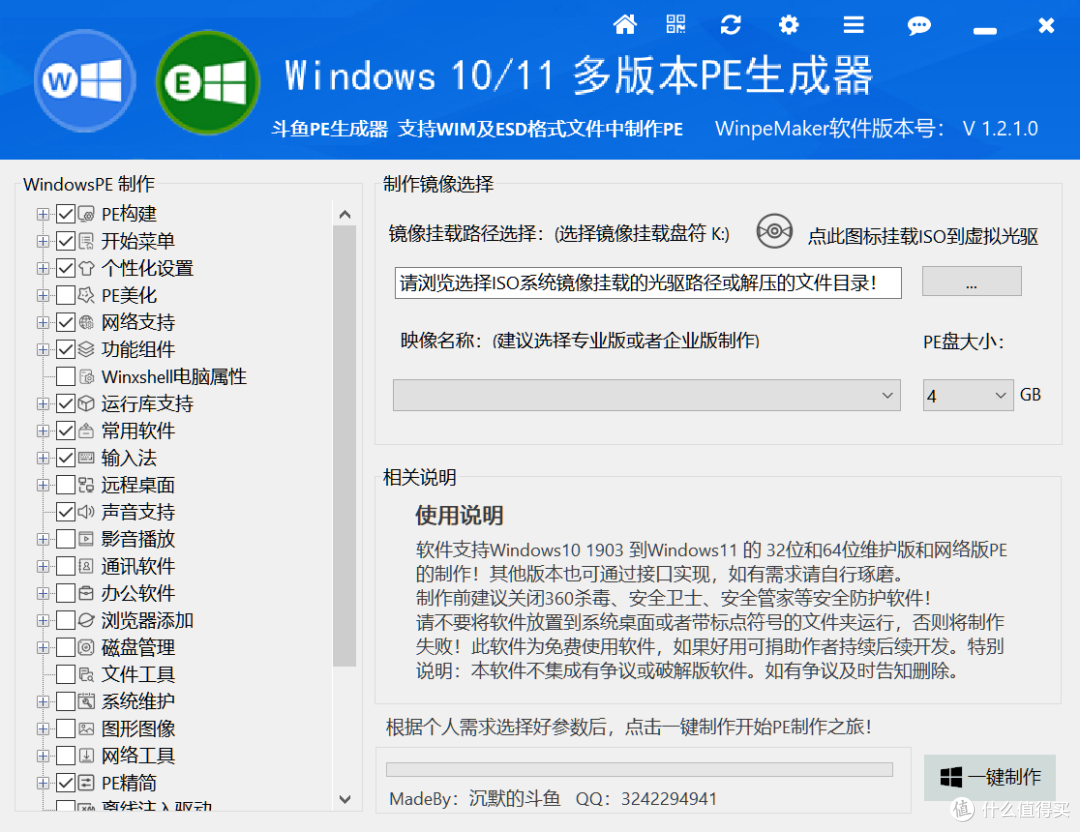Click the 网络支持 globe icon
The height and width of the screenshot is (832, 1080).
pyautogui.click(x=86, y=322)
